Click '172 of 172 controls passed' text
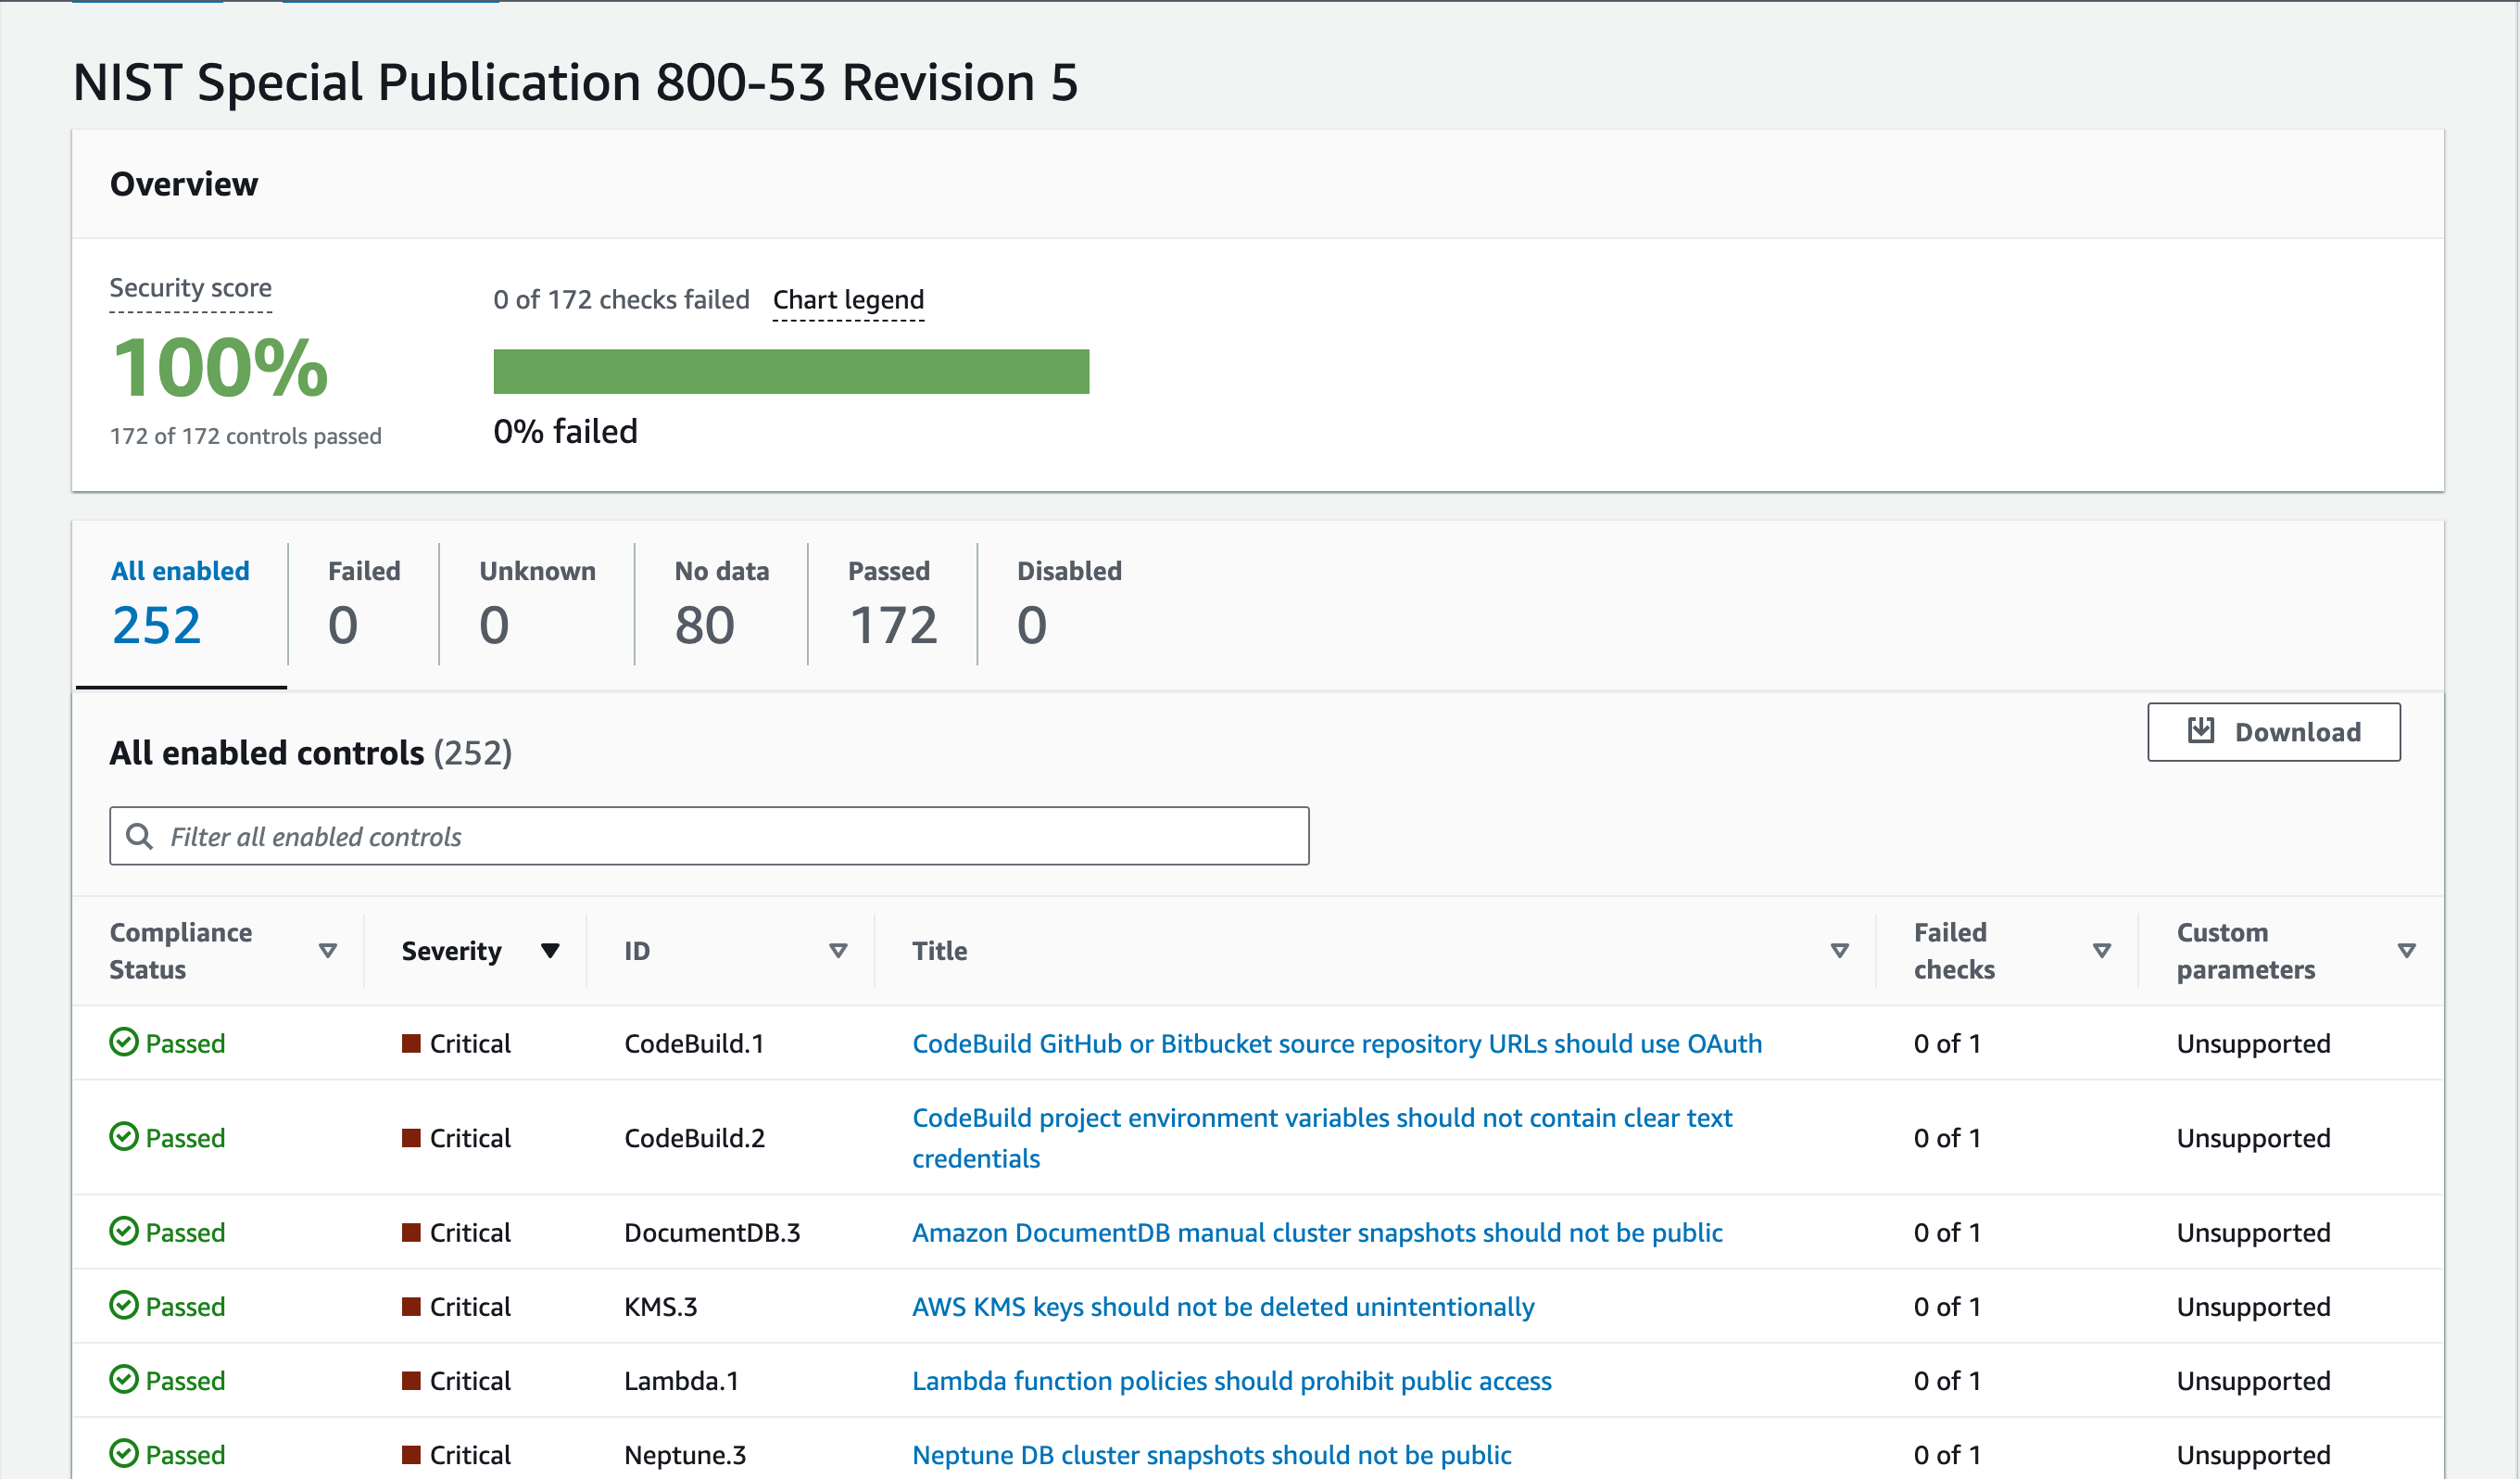Screen dimensions: 2520x1479 [x=245, y=436]
